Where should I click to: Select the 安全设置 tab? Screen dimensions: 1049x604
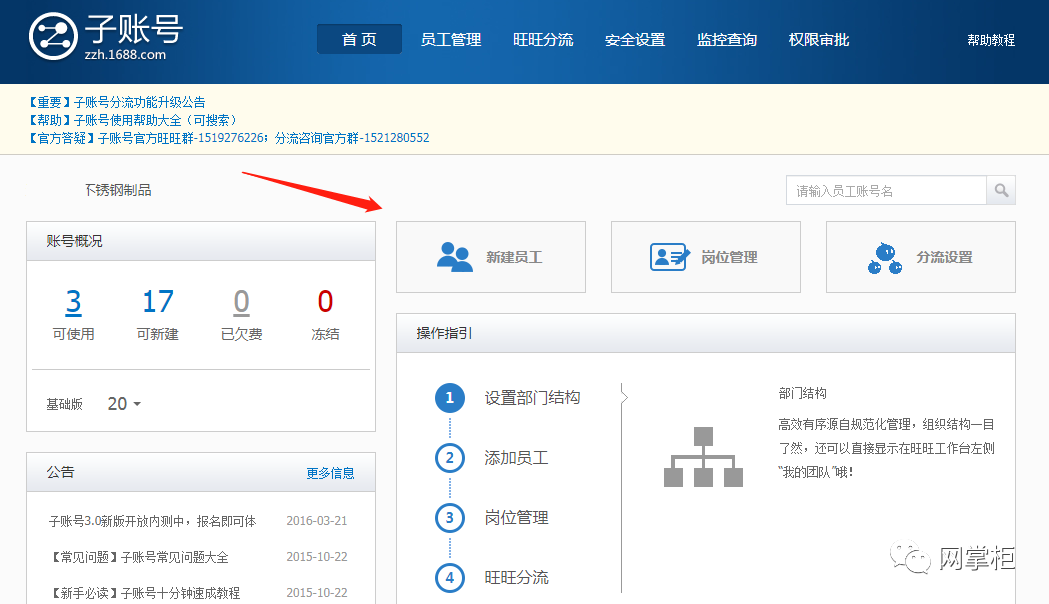[x=635, y=39]
